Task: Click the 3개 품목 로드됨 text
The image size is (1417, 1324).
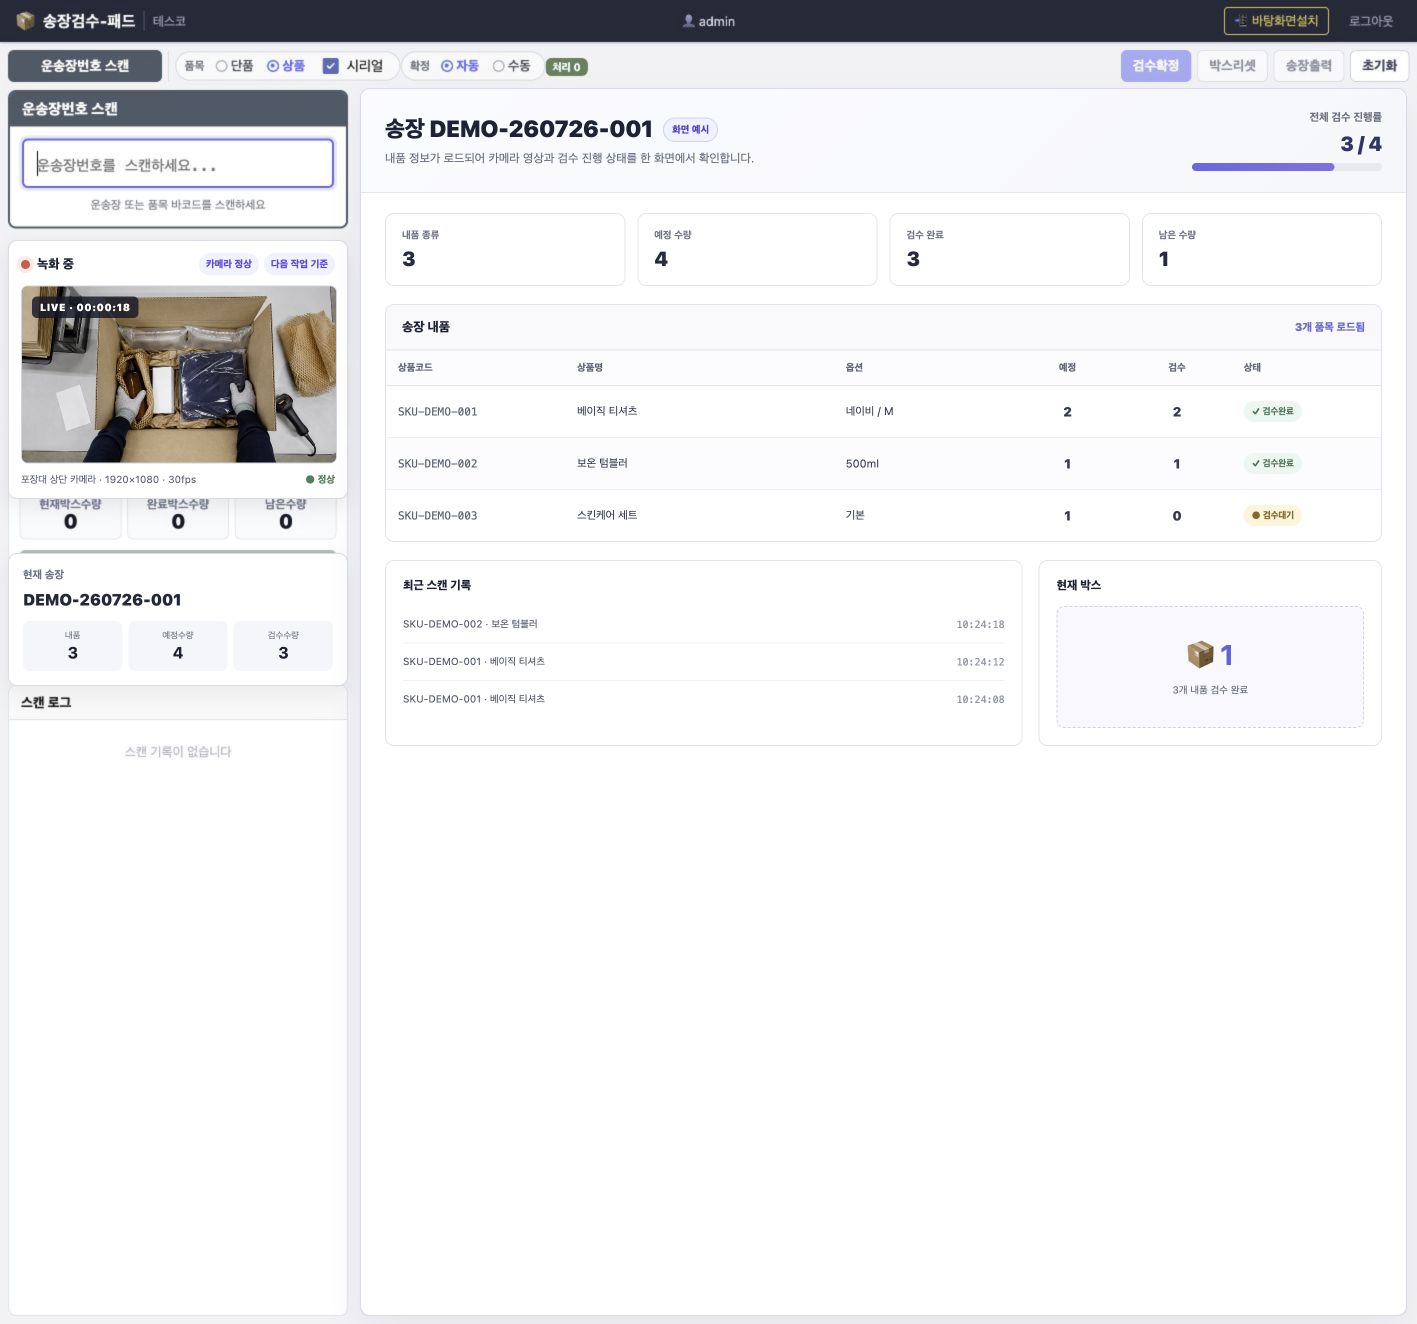Action: coord(1330,327)
